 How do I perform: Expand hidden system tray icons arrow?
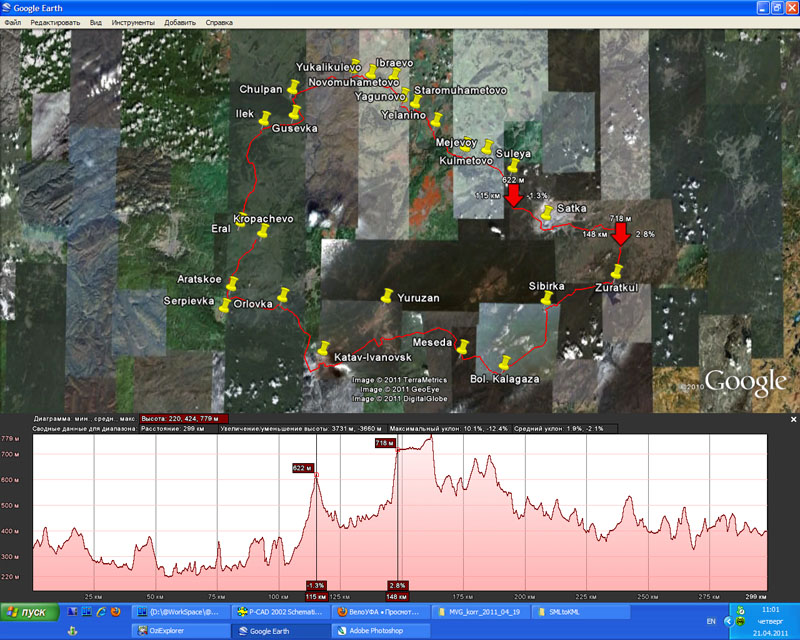pyautogui.click(x=728, y=621)
